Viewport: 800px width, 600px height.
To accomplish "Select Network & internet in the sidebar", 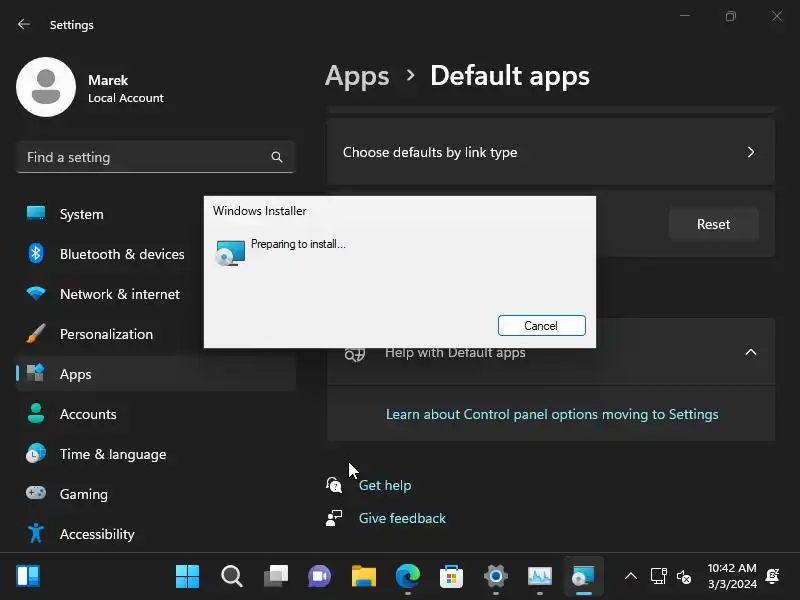I will (156, 294).
